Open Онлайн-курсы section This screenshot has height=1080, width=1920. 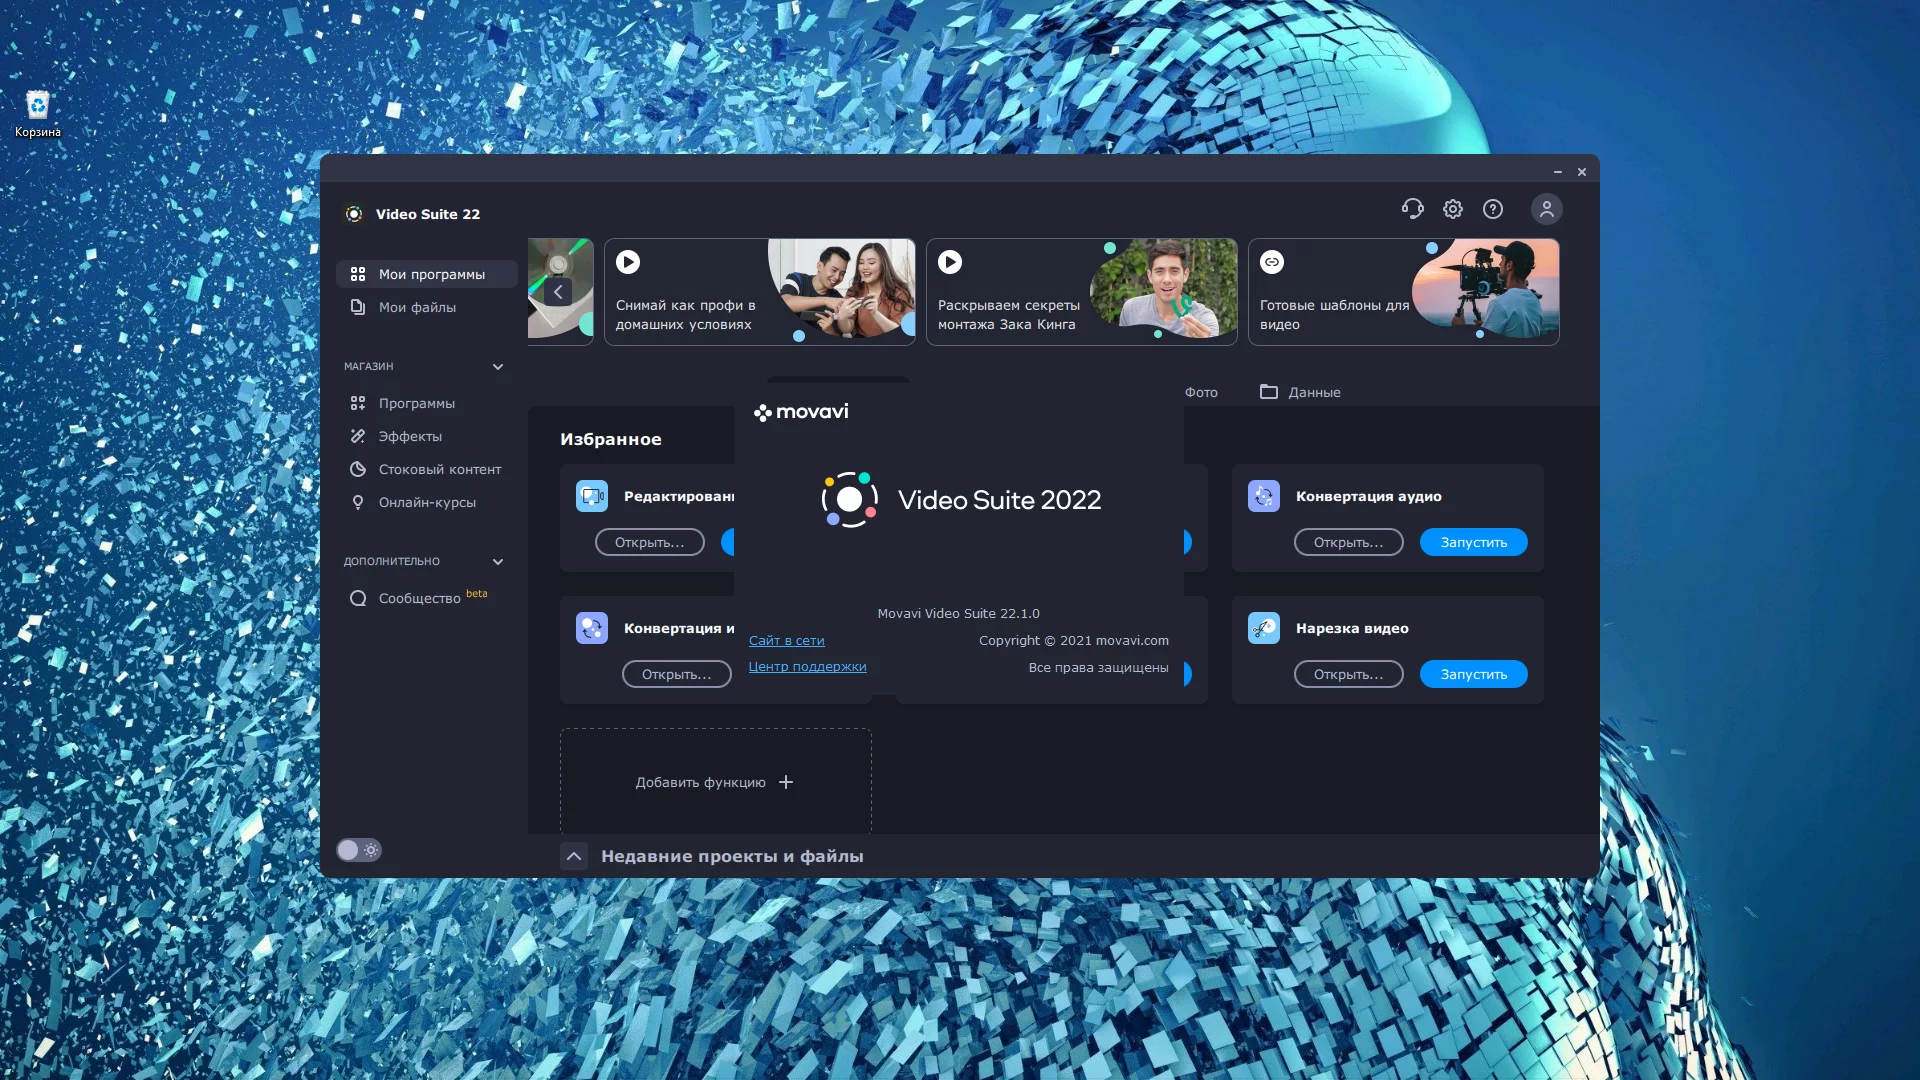tap(427, 502)
